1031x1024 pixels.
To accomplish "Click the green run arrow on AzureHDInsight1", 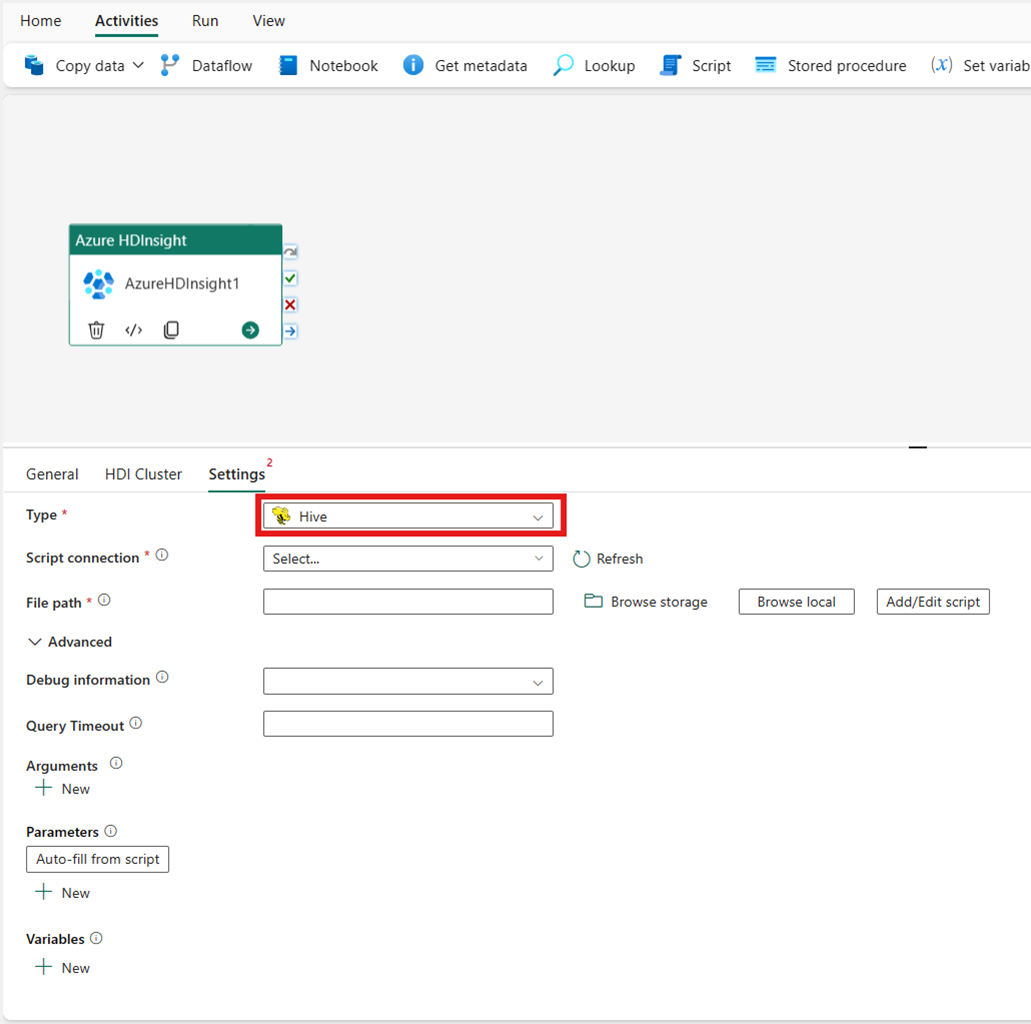I will pyautogui.click(x=250, y=330).
